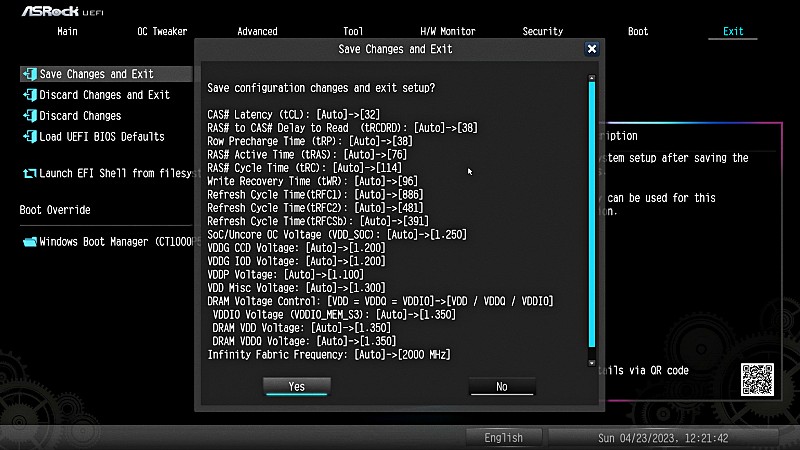The image size is (800, 450).
Task: Click the Windows Boot Manager drive icon
Action: [29, 242]
